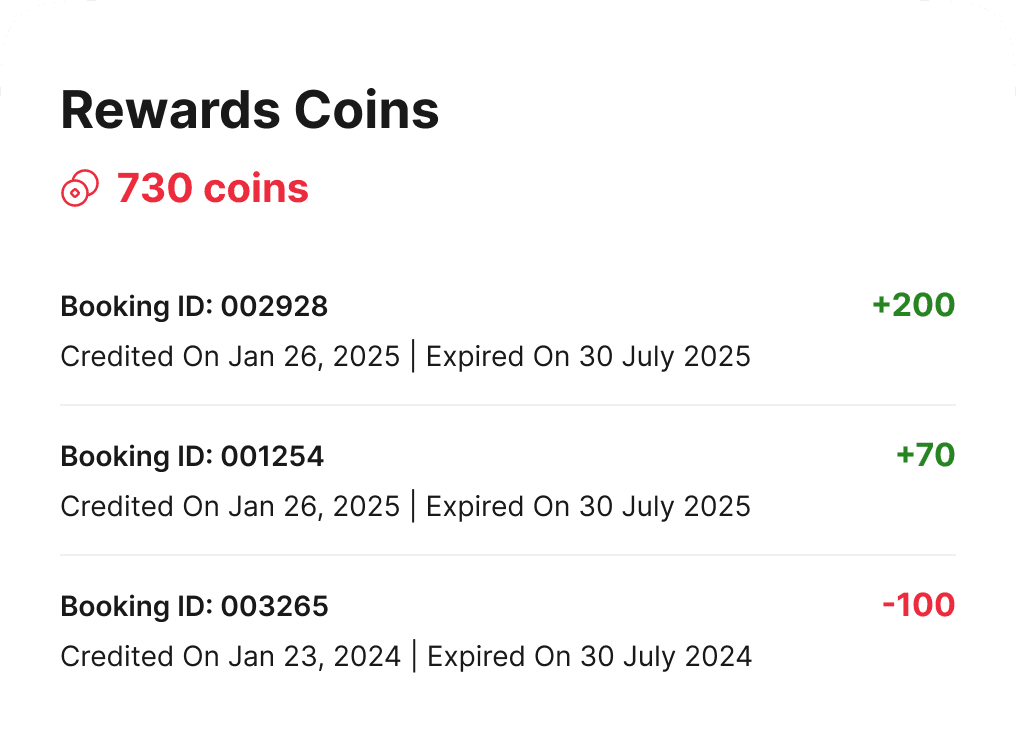Open Booking ID: 002928 entry
This screenshot has width=1016, height=756.
point(194,306)
